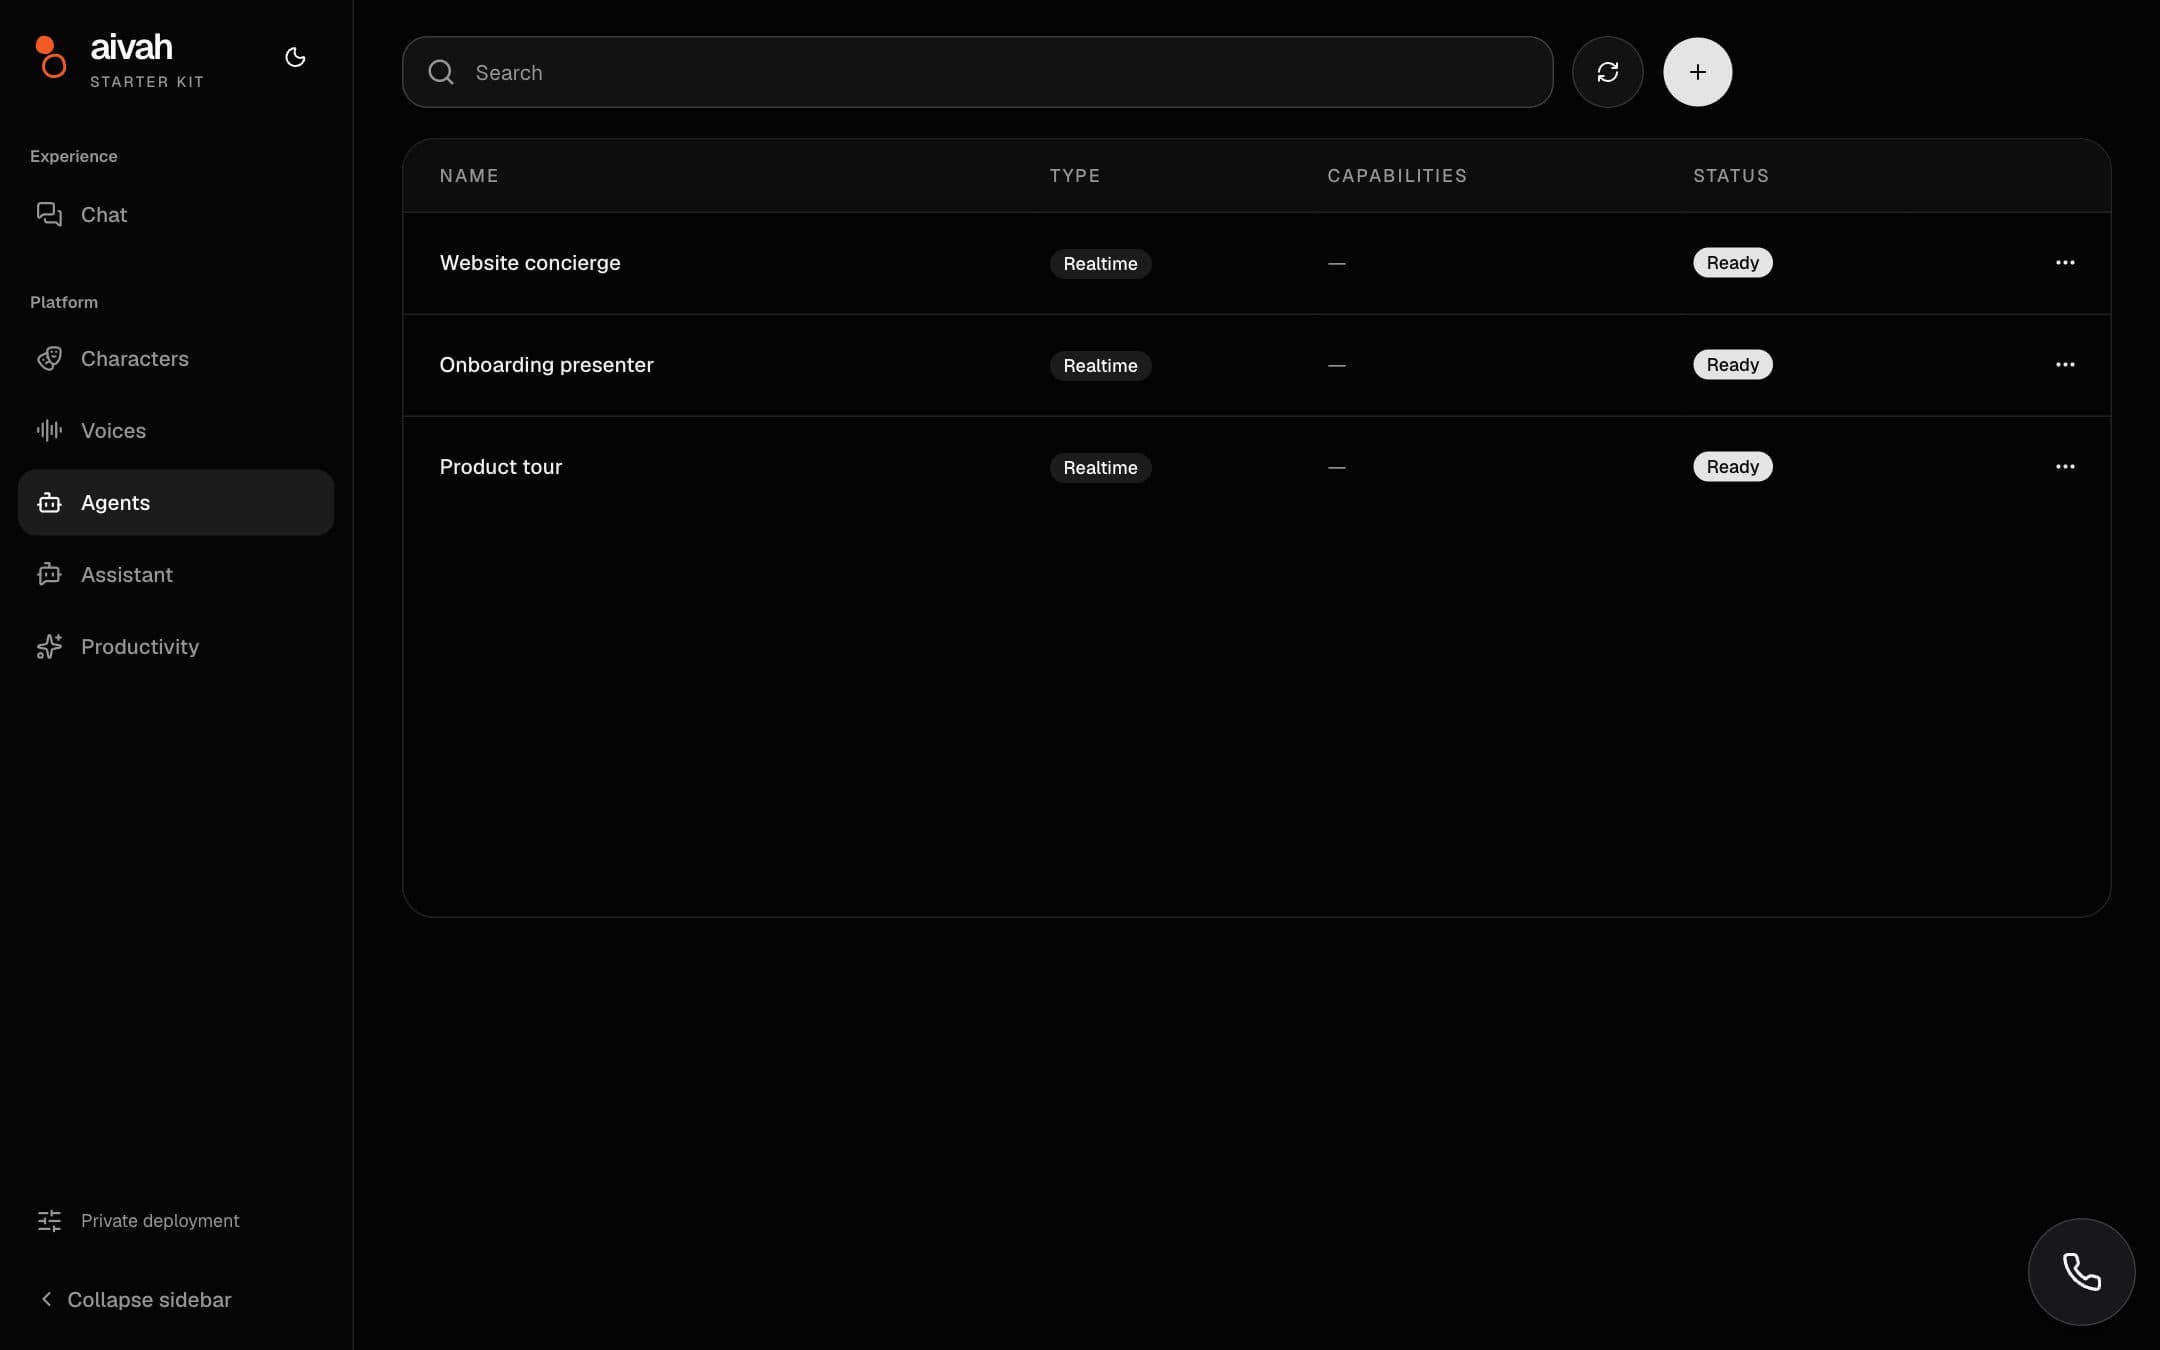Focus the Search input field

(977, 72)
